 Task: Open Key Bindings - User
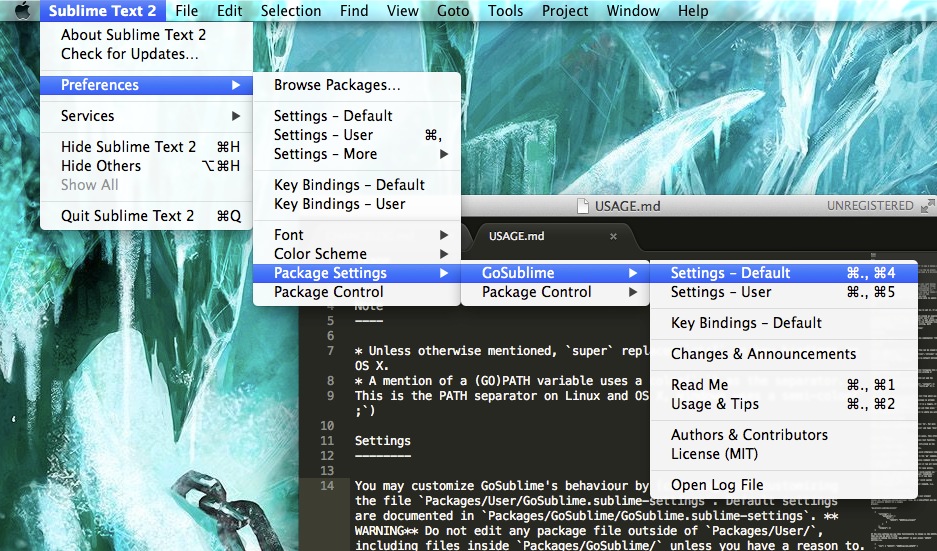tap(340, 204)
